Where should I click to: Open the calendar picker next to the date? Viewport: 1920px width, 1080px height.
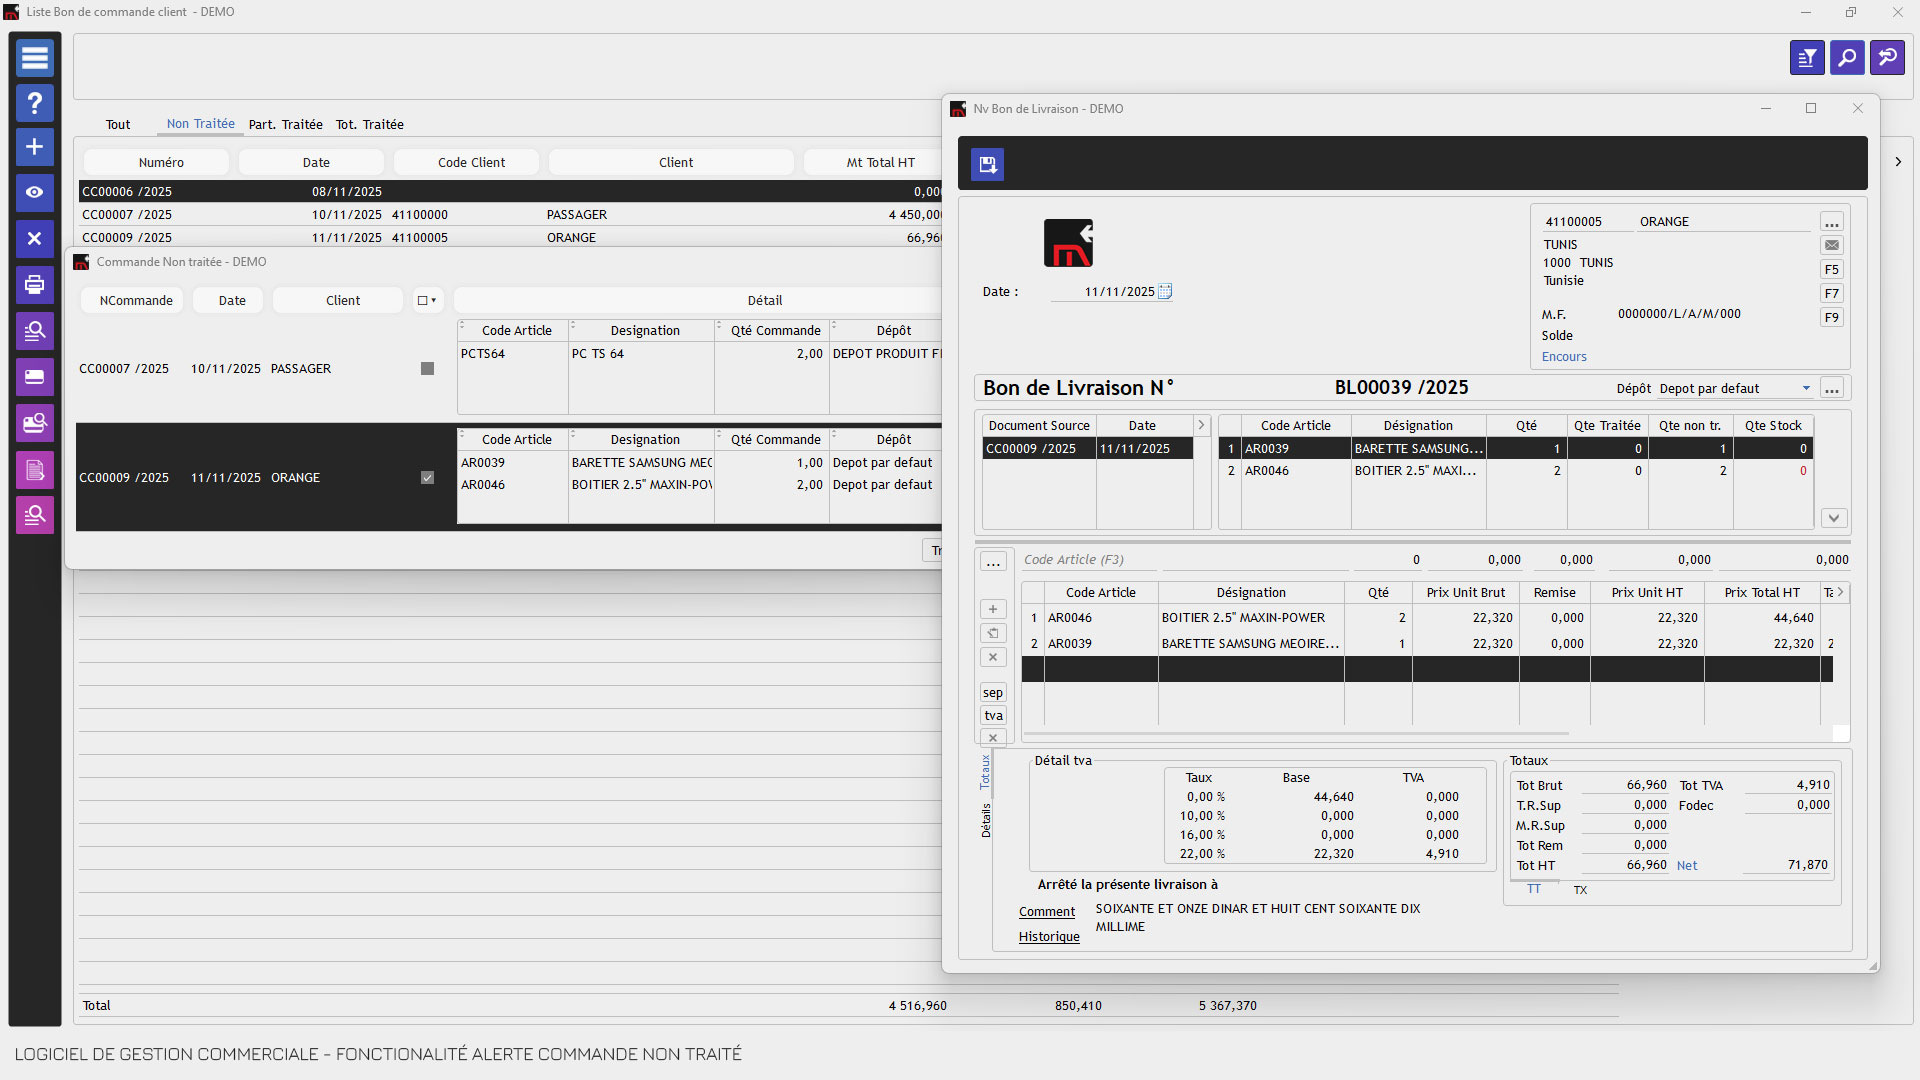(1165, 292)
